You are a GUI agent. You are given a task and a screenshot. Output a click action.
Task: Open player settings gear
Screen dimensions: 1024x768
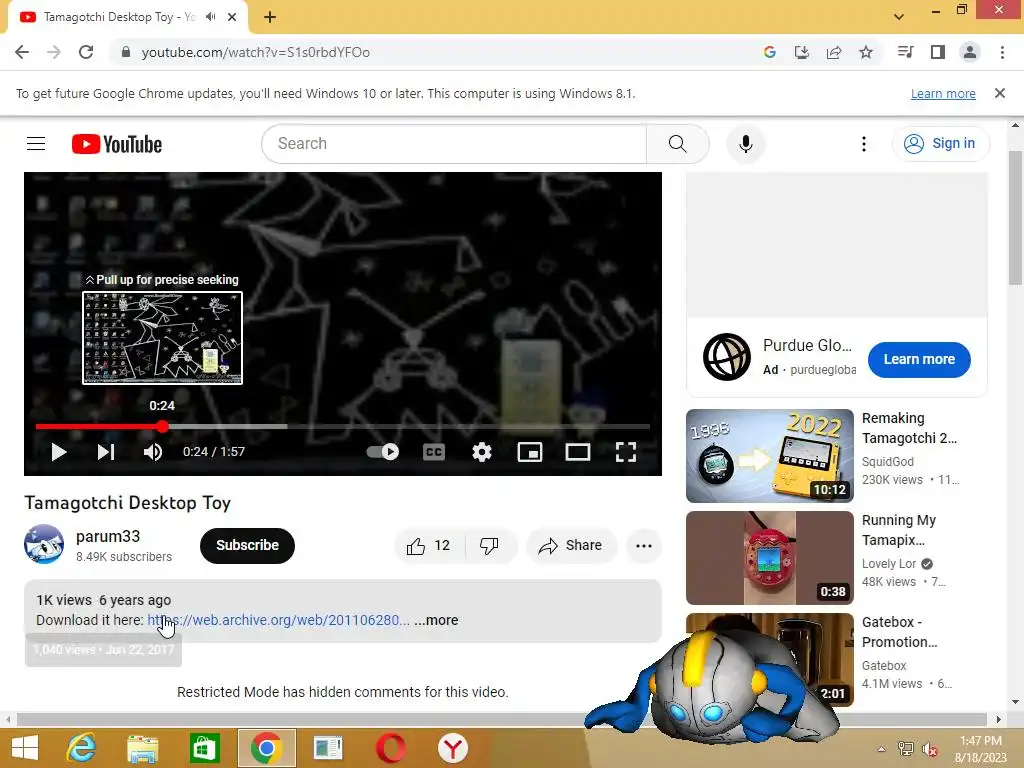482,452
